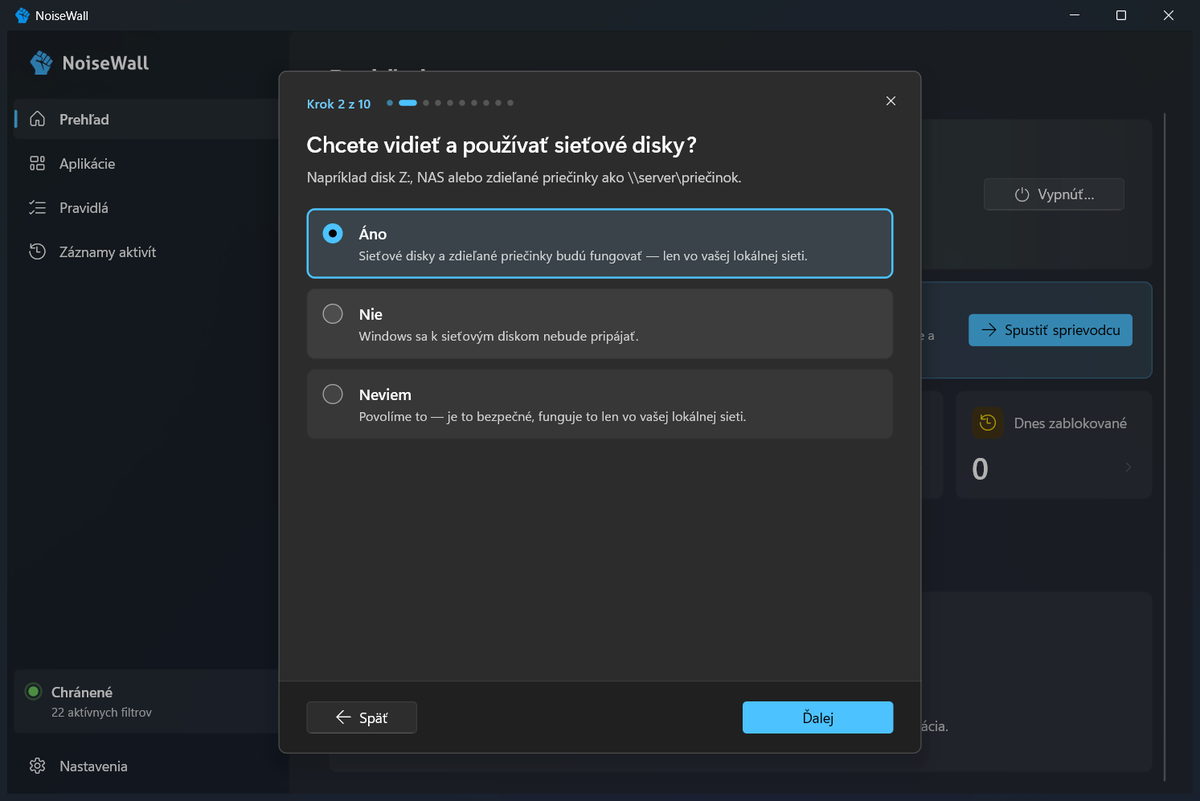The image size is (1200, 801).
Task: Expand the Dnes zablokované card chevron
Action: (1129, 467)
